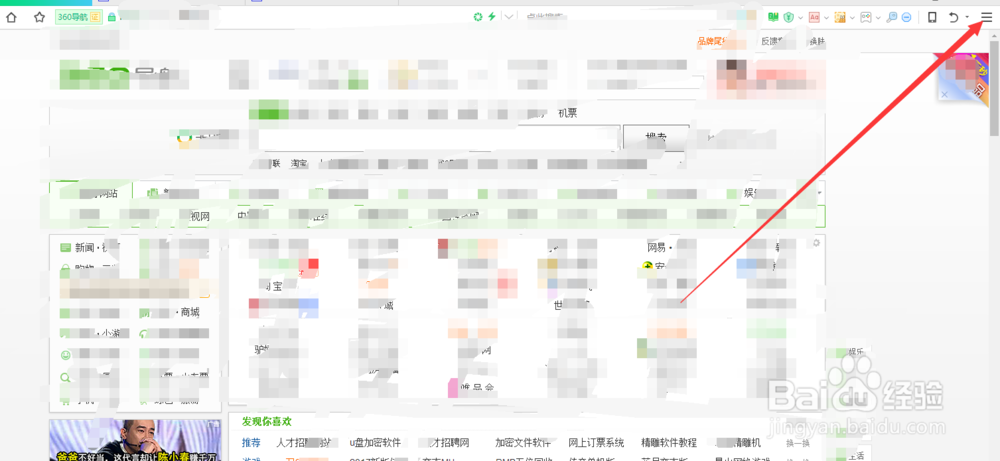Viewport: 1000px width, 461px height.
Task: Expand the dropdown beside the Aa icon
Action: click(826, 18)
